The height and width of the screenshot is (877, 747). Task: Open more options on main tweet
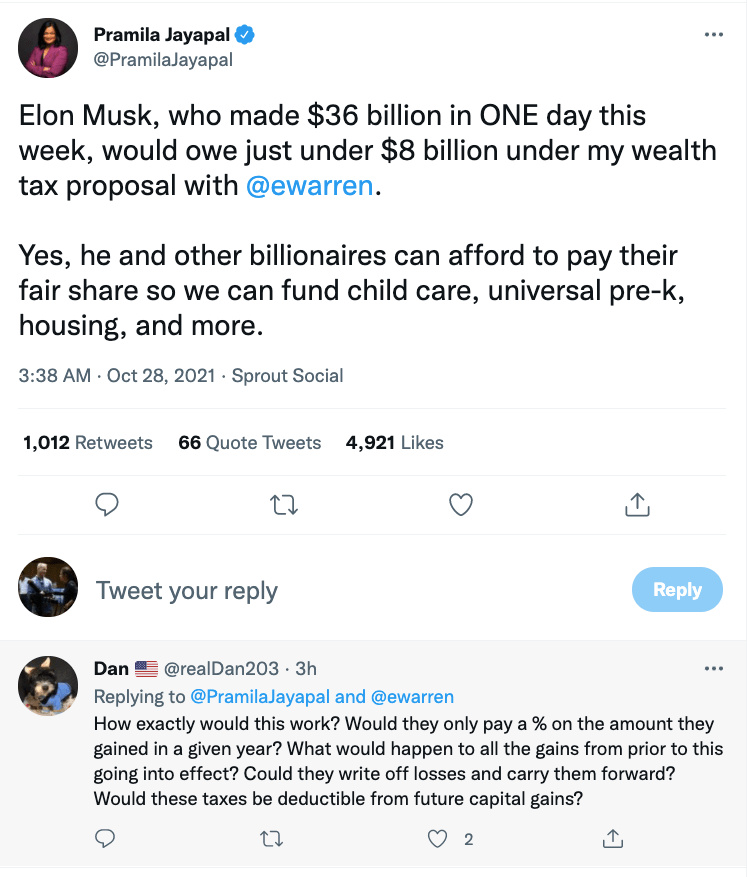point(713,34)
